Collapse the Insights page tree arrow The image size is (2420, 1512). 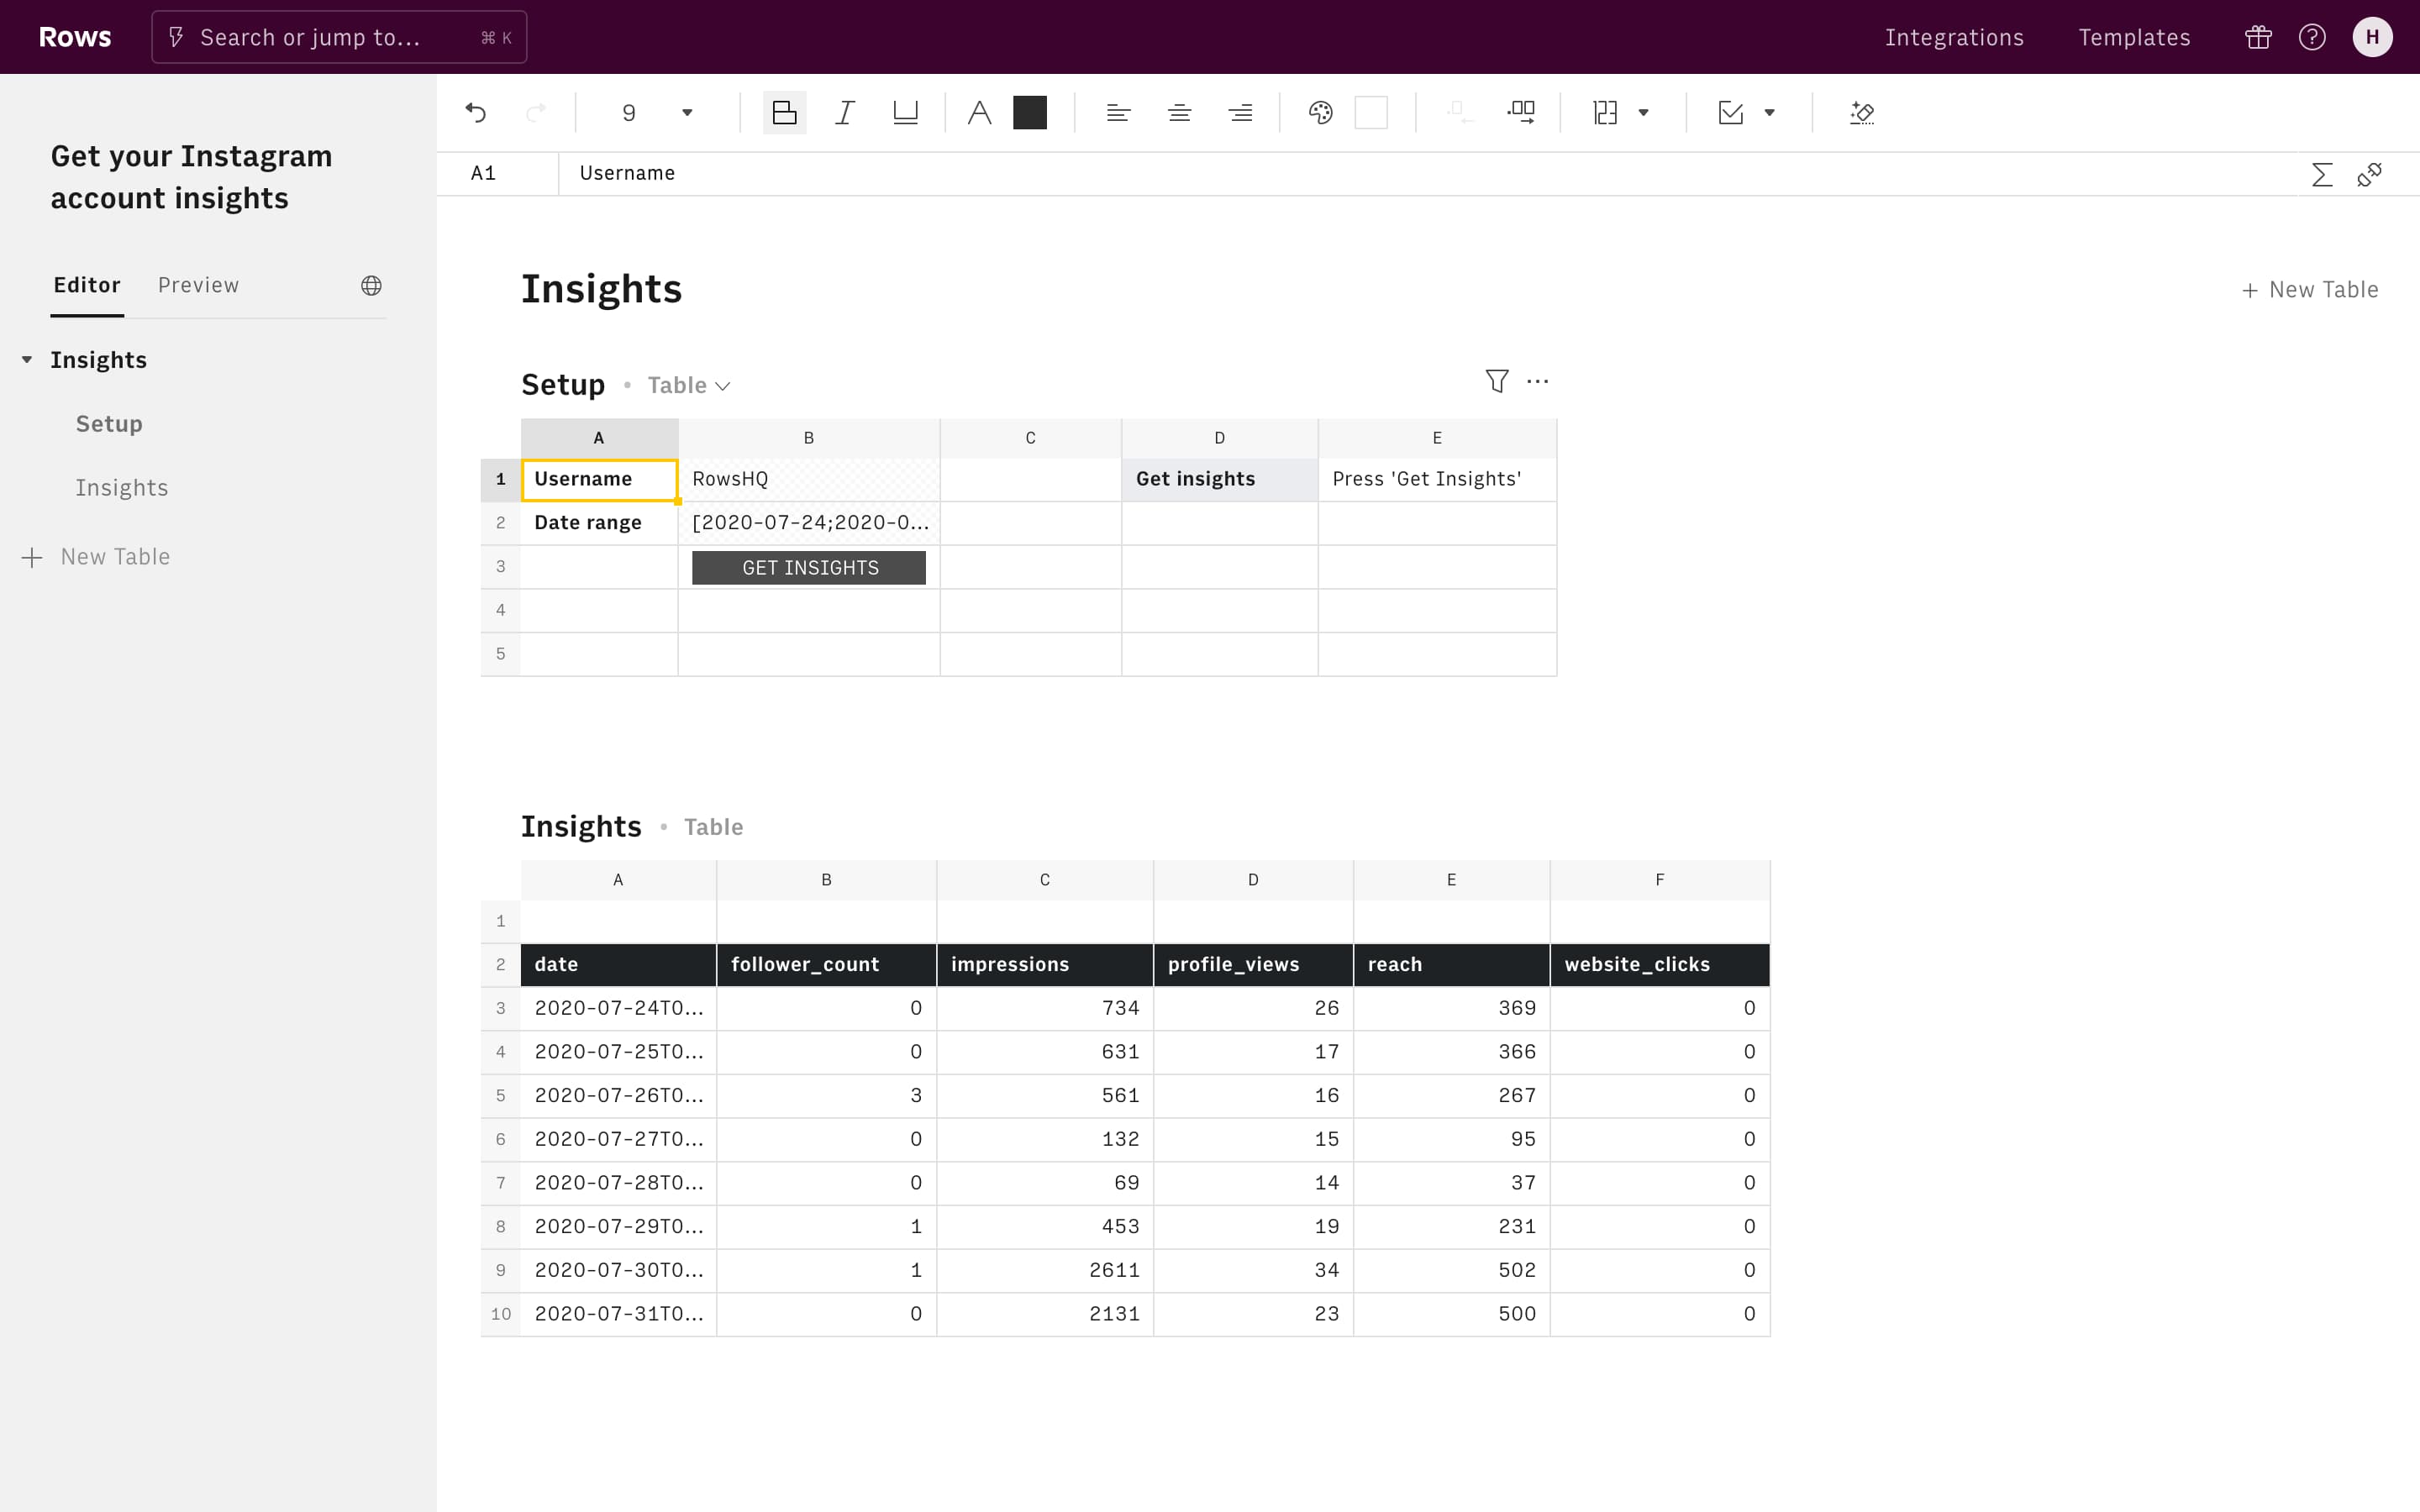(27, 360)
